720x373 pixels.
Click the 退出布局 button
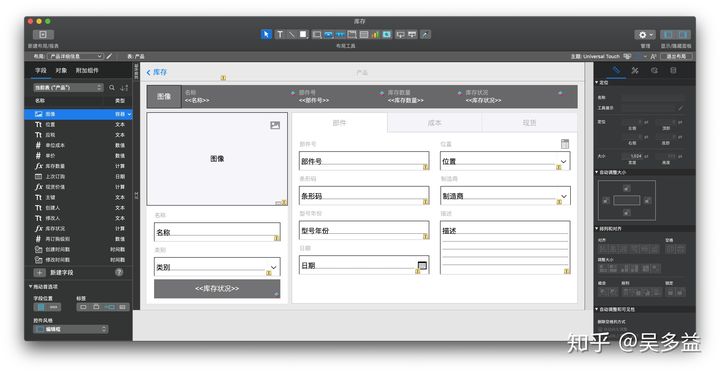676,56
